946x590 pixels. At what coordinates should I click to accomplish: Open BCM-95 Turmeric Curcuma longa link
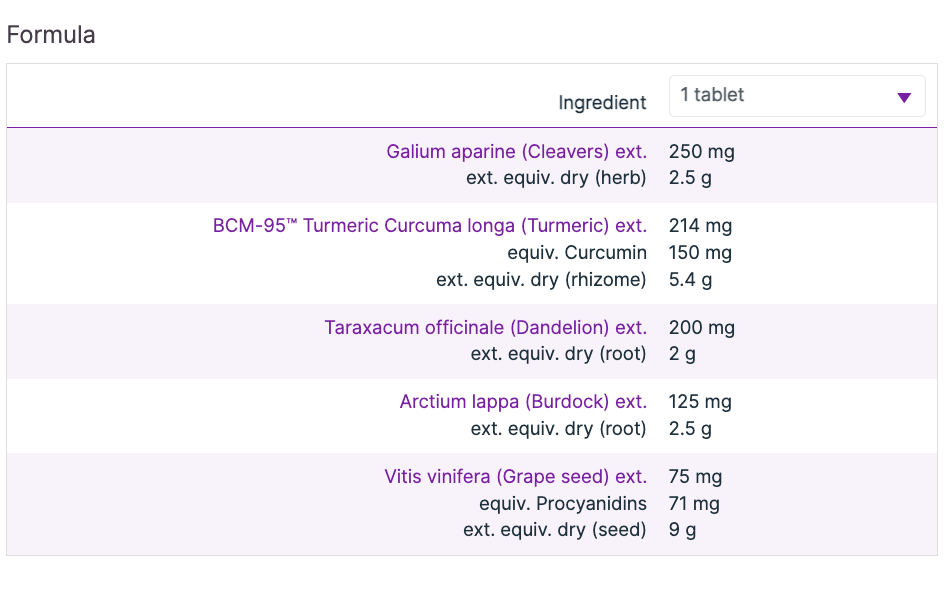click(x=429, y=226)
